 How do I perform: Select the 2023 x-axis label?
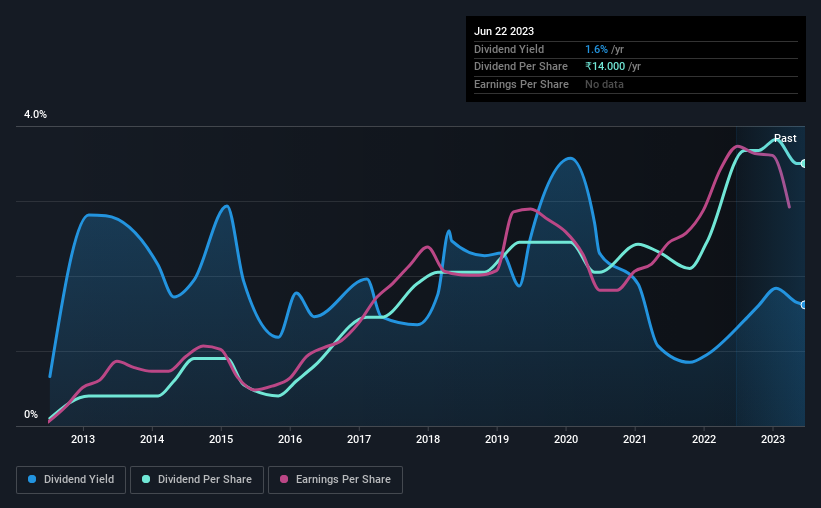click(773, 439)
